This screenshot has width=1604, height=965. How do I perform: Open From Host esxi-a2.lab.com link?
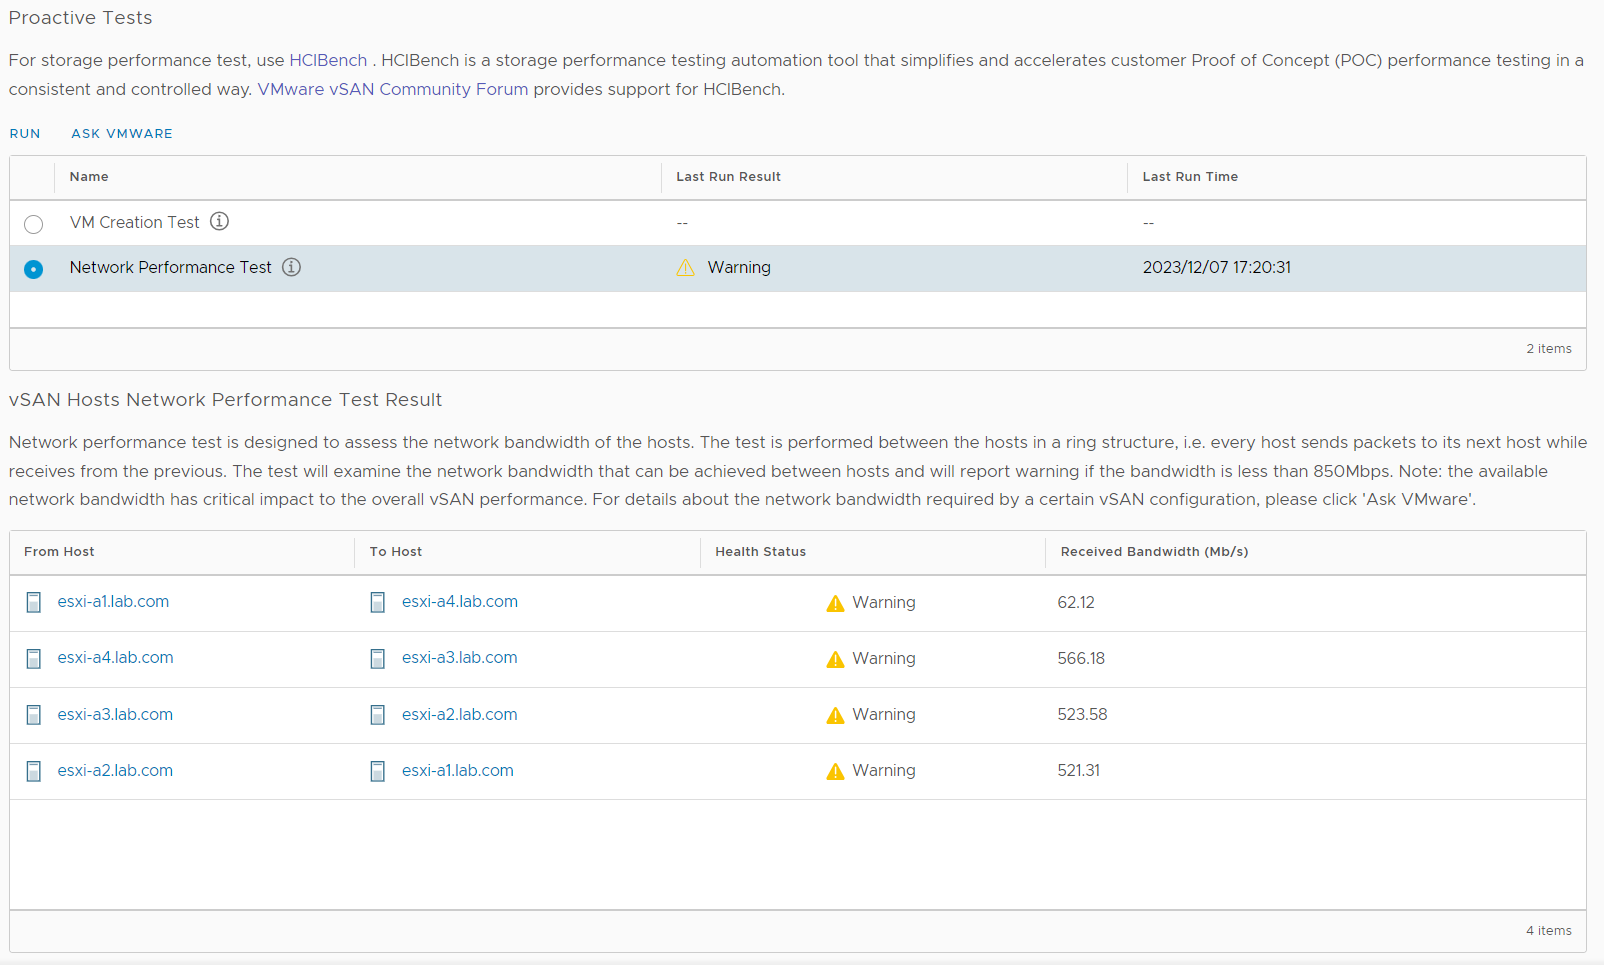point(115,770)
